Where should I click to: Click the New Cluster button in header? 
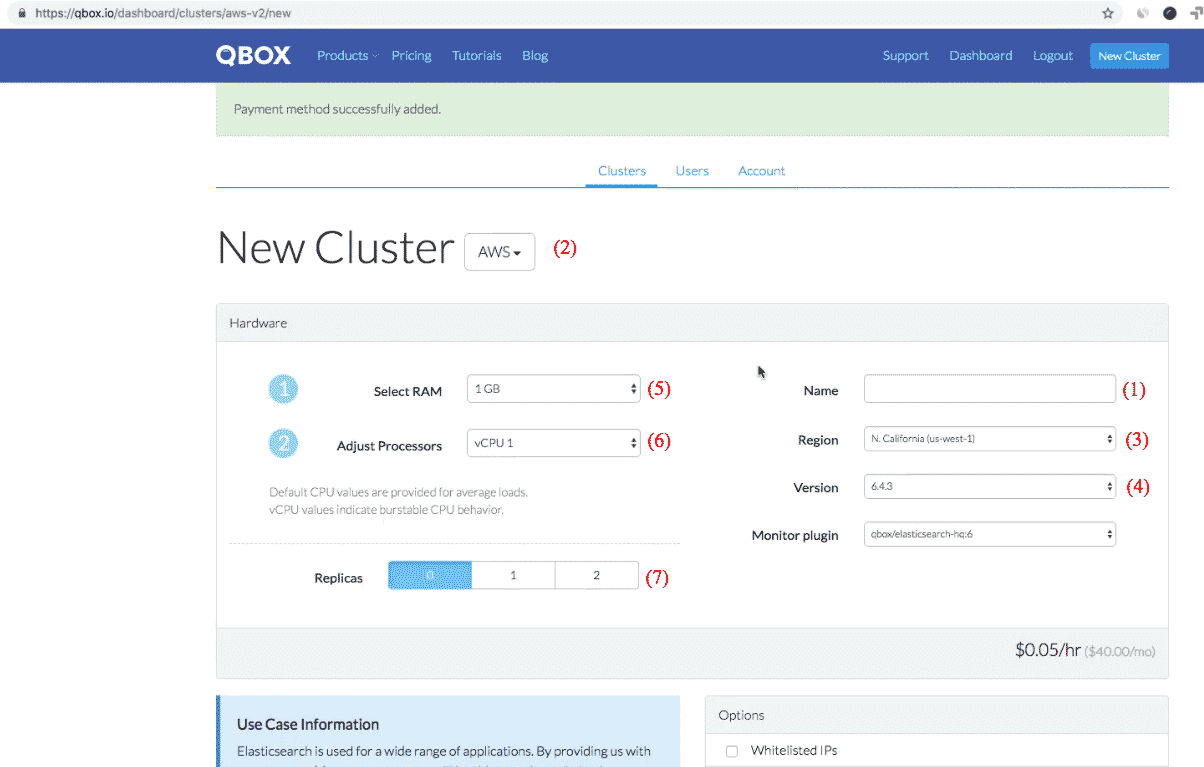coord(1129,56)
